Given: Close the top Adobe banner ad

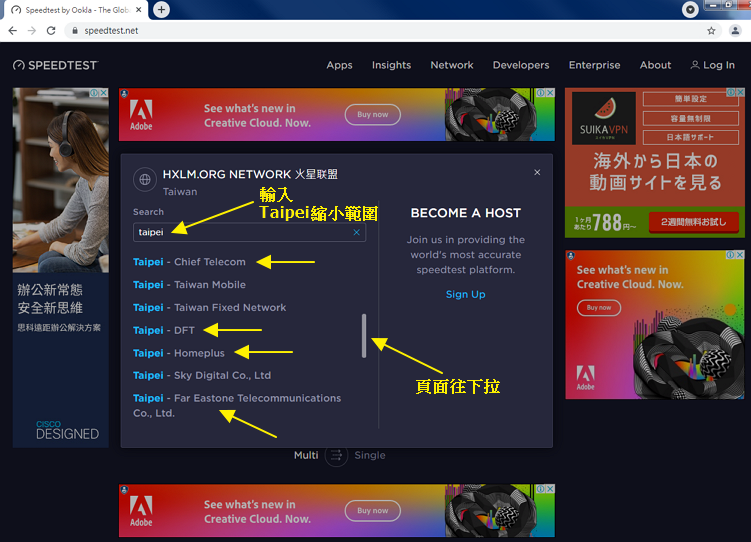Looking at the screenshot, I should (x=550, y=92).
